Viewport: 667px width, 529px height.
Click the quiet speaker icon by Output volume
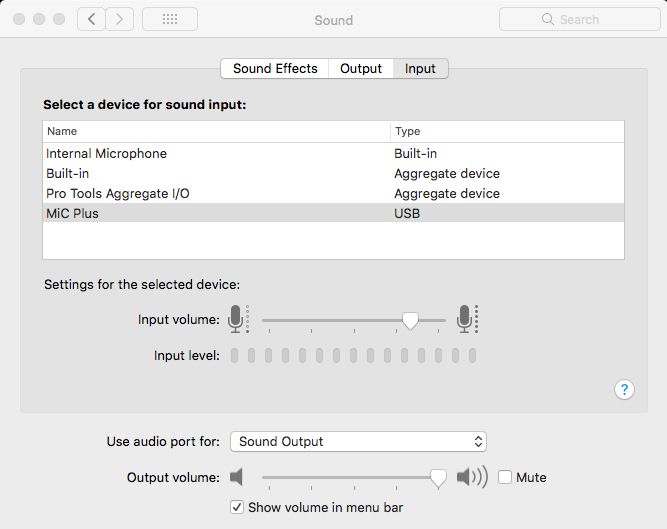(x=237, y=477)
